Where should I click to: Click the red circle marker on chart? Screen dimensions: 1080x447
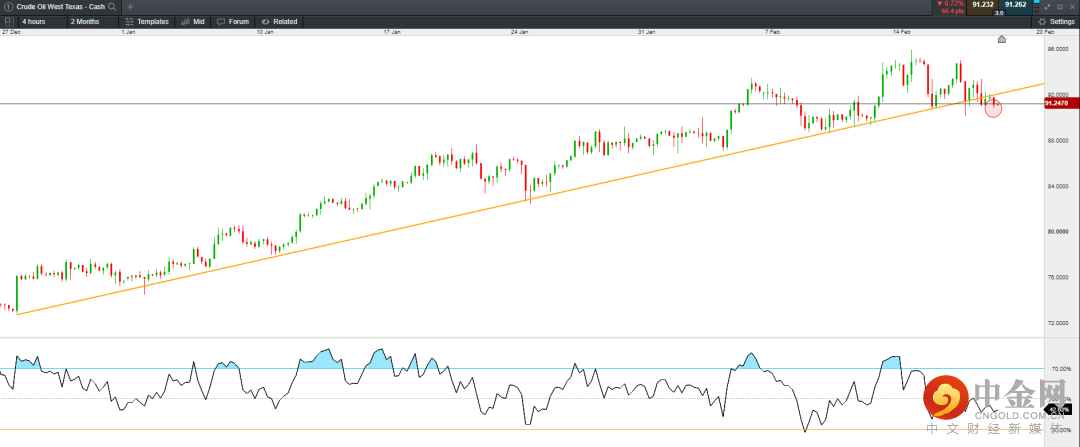tap(993, 108)
